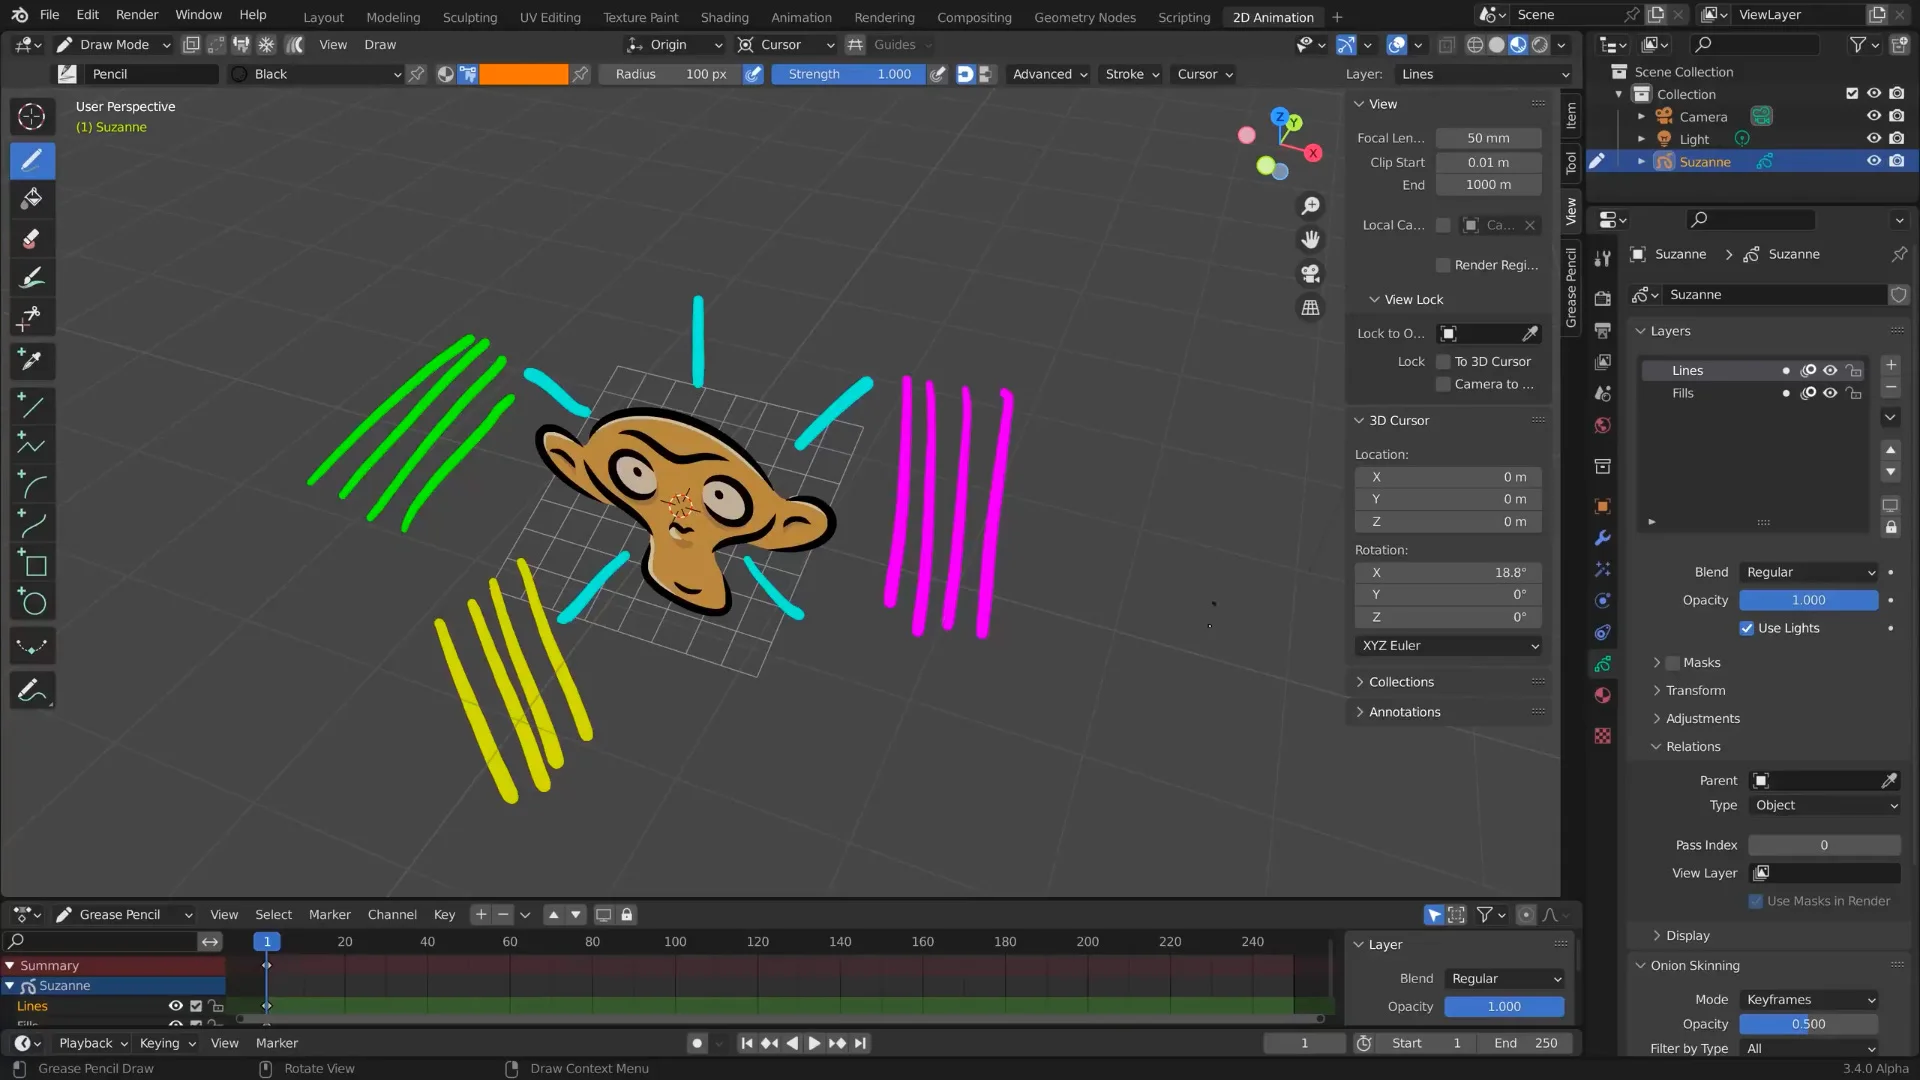Screen dimensions: 1920x1080
Task: Hide the Lines layer with eye icon
Action: pyautogui.click(x=1830, y=370)
